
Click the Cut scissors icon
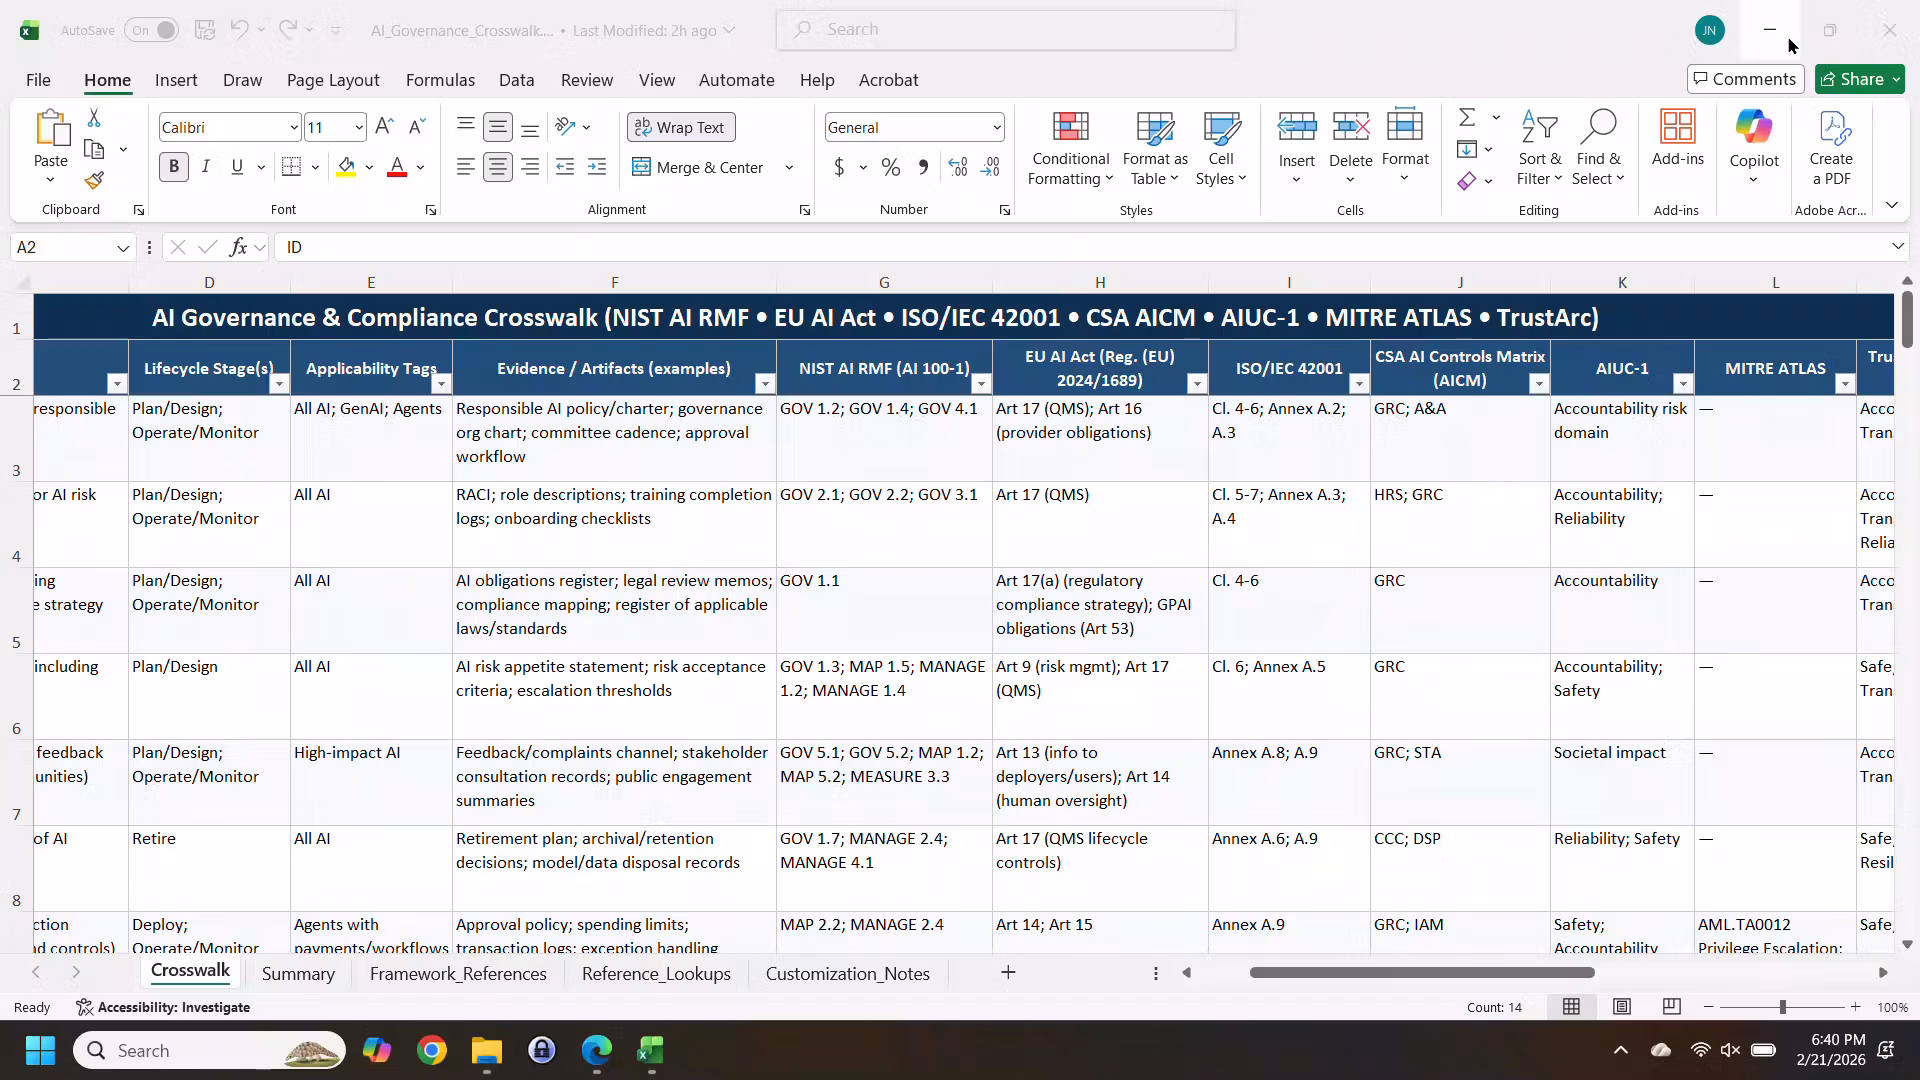[x=94, y=118]
